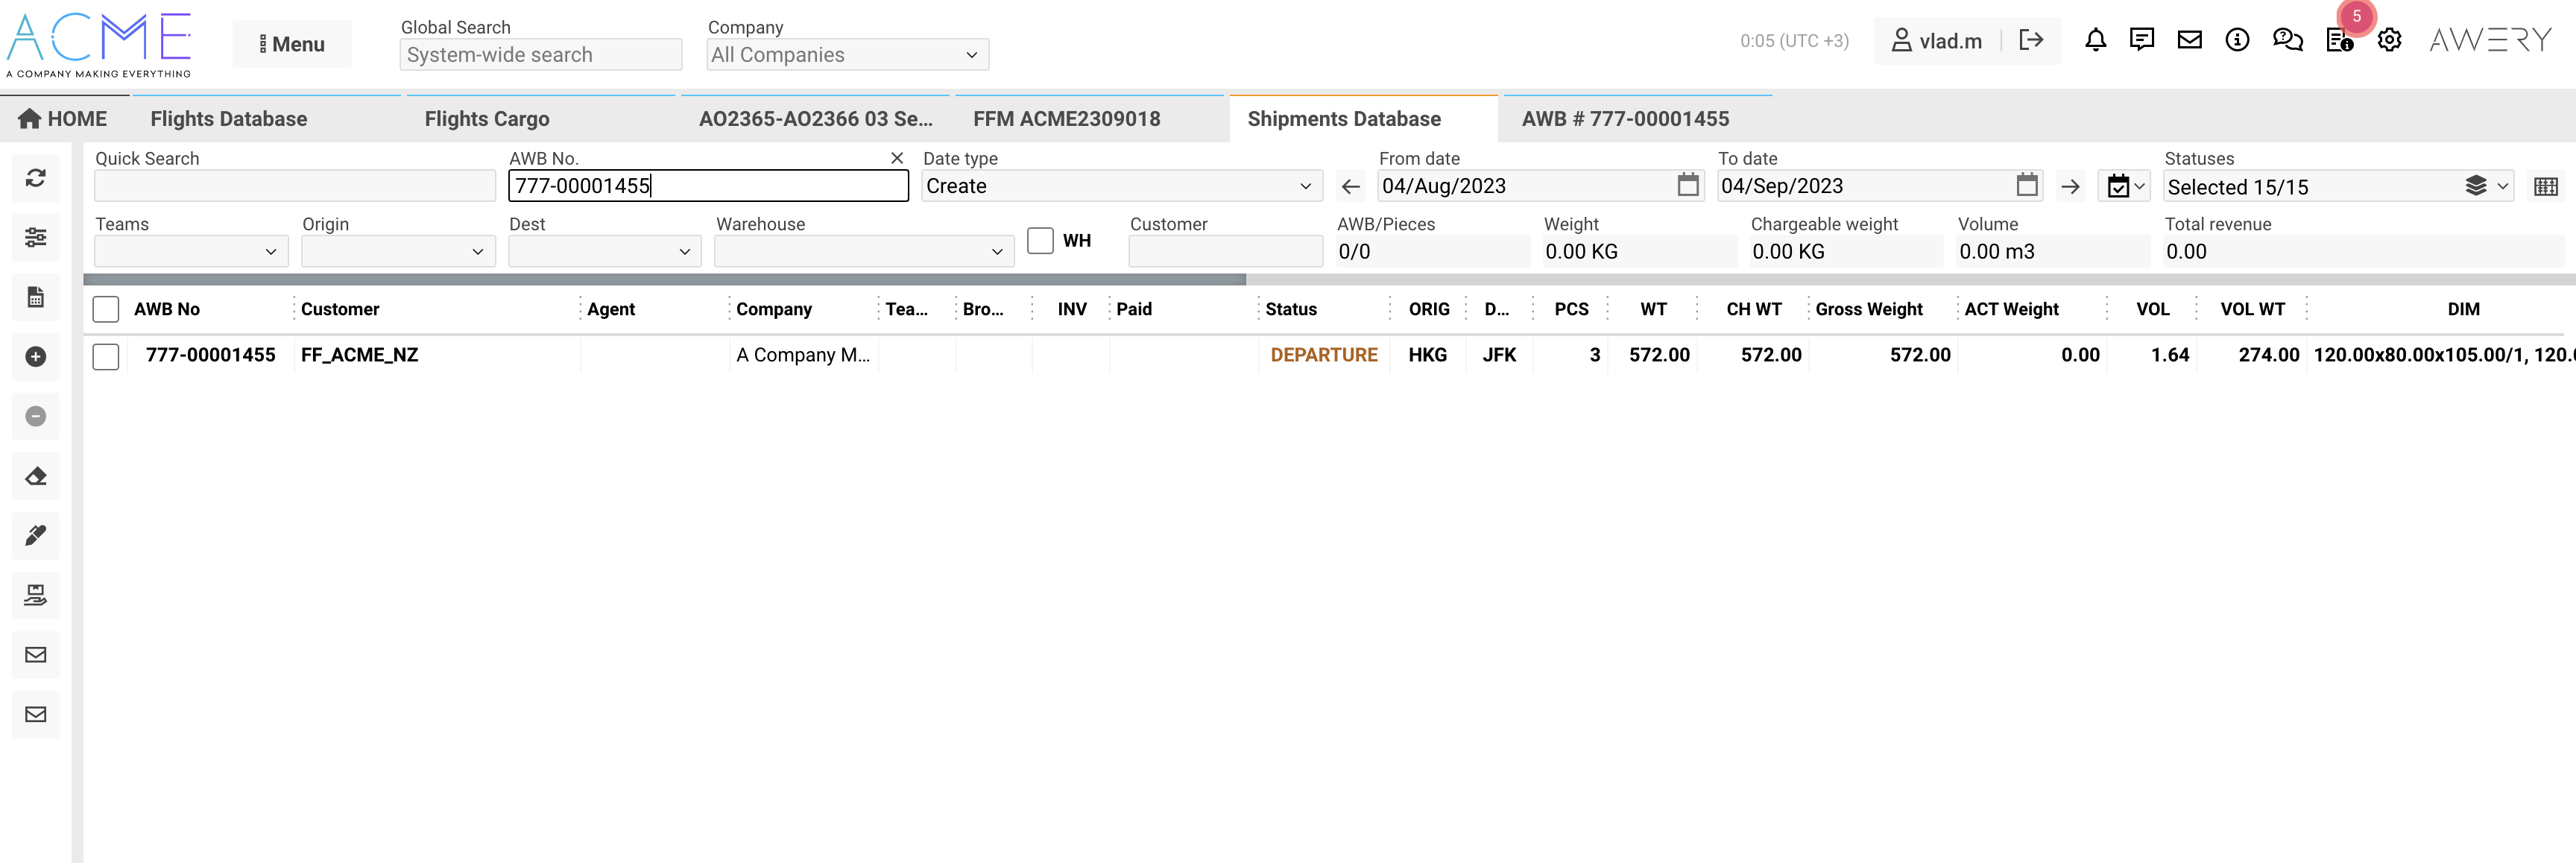This screenshot has height=863, width=2576.
Task: Check the row 777-00001455 checkbox
Action: [106, 356]
